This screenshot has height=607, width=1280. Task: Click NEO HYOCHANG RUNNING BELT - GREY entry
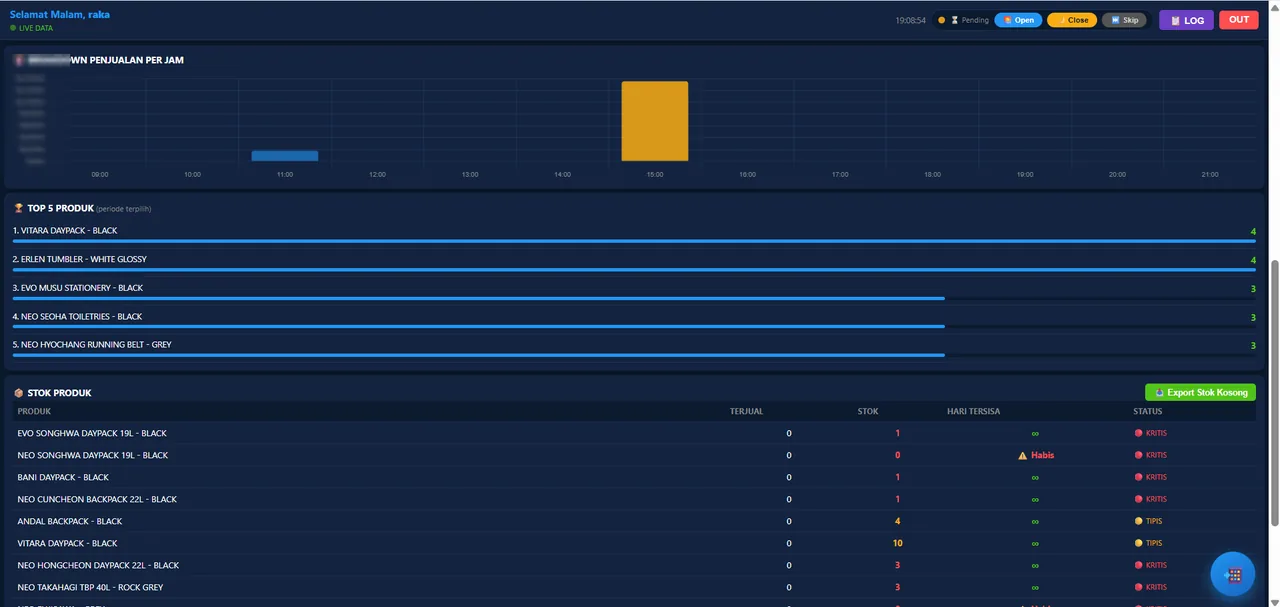click(92, 345)
